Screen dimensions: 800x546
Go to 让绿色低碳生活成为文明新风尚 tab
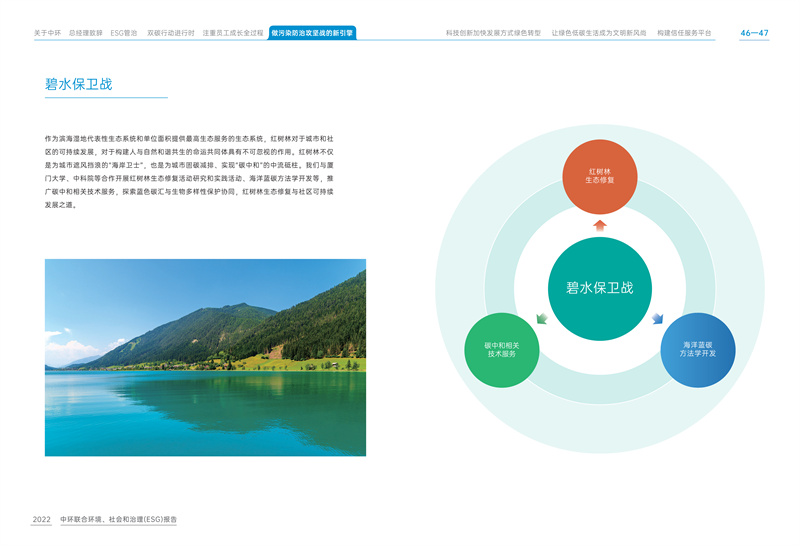tap(599, 33)
